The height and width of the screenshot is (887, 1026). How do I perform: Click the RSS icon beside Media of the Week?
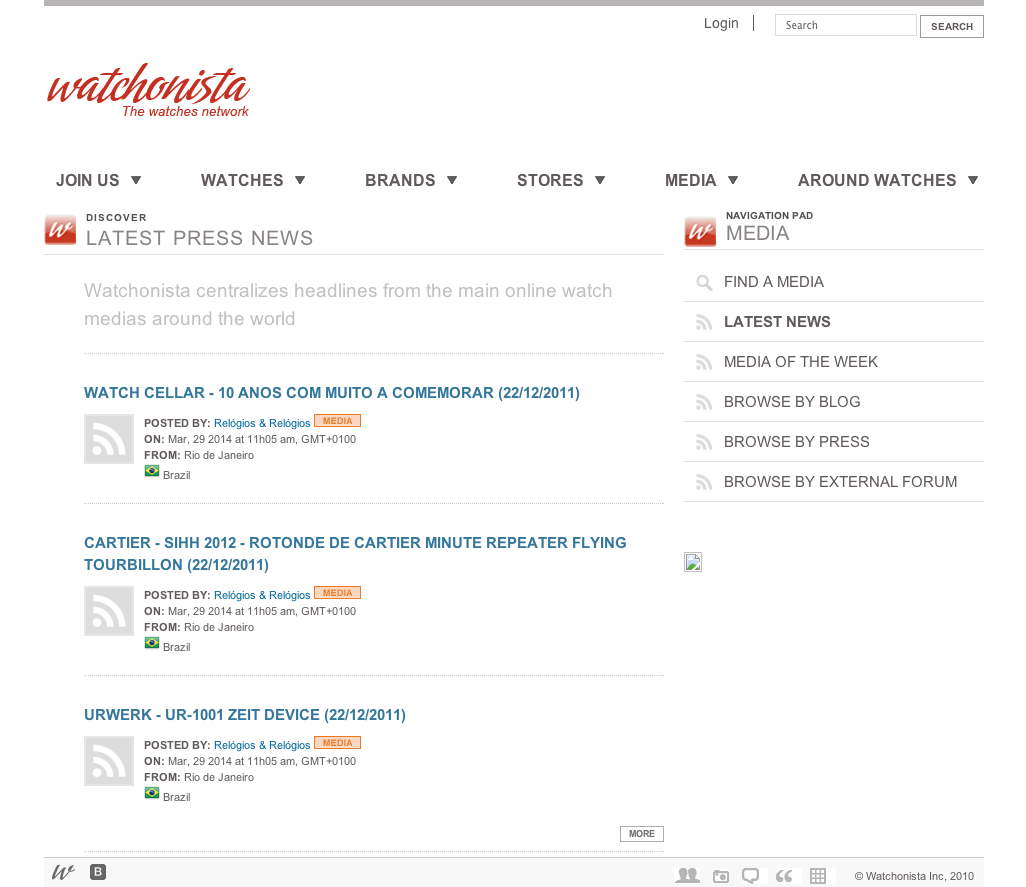click(x=704, y=362)
